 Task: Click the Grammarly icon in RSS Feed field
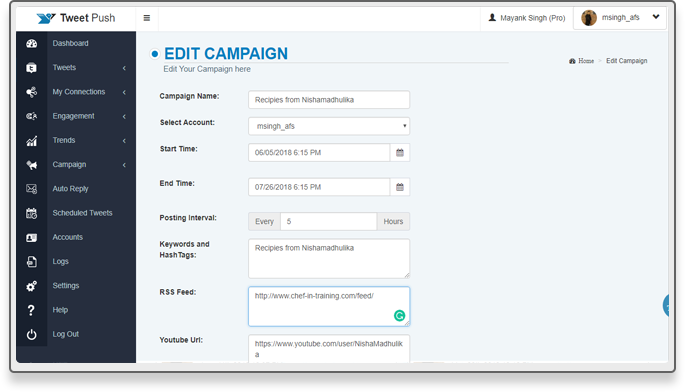click(x=399, y=316)
